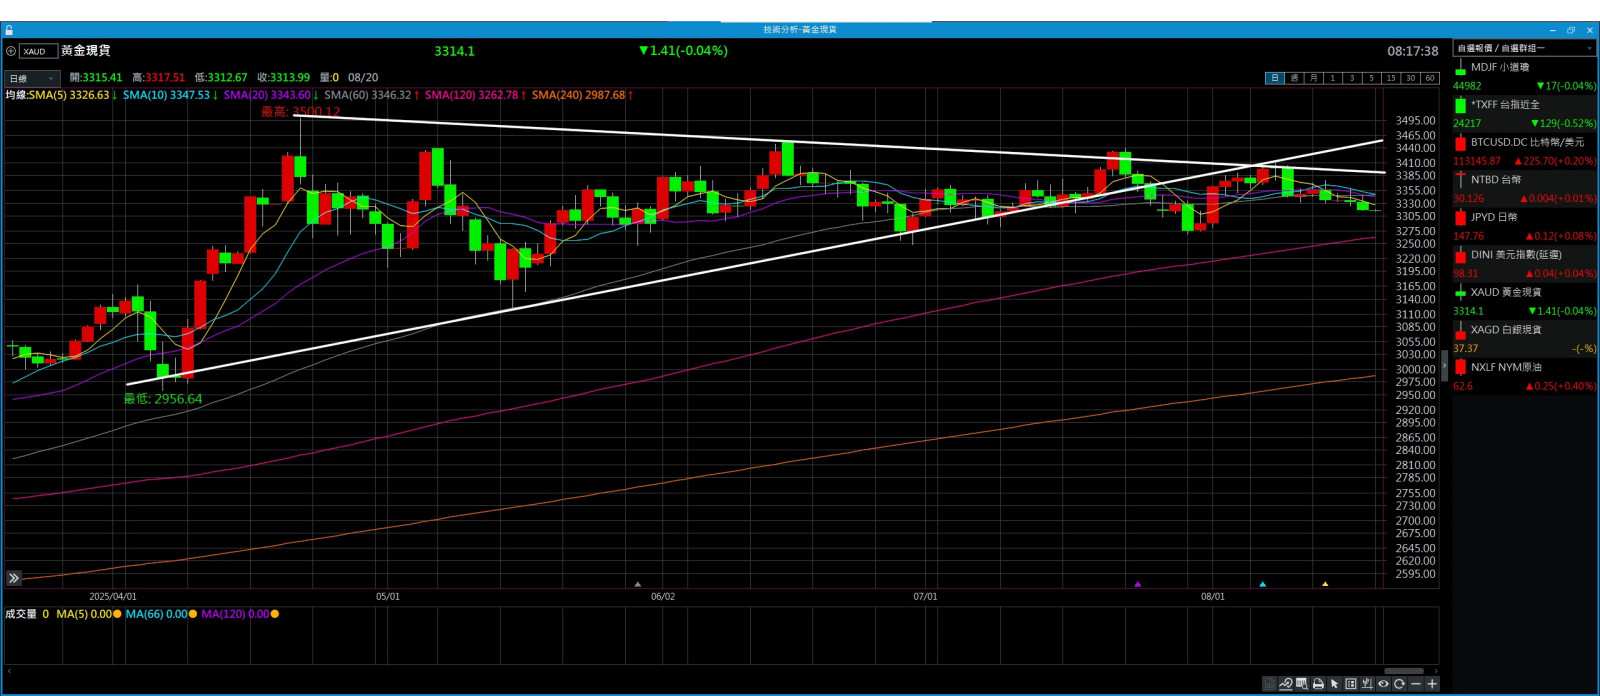Select the 1-minute timeframe button
The image size is (1600, 696).
coord(1332,78)
